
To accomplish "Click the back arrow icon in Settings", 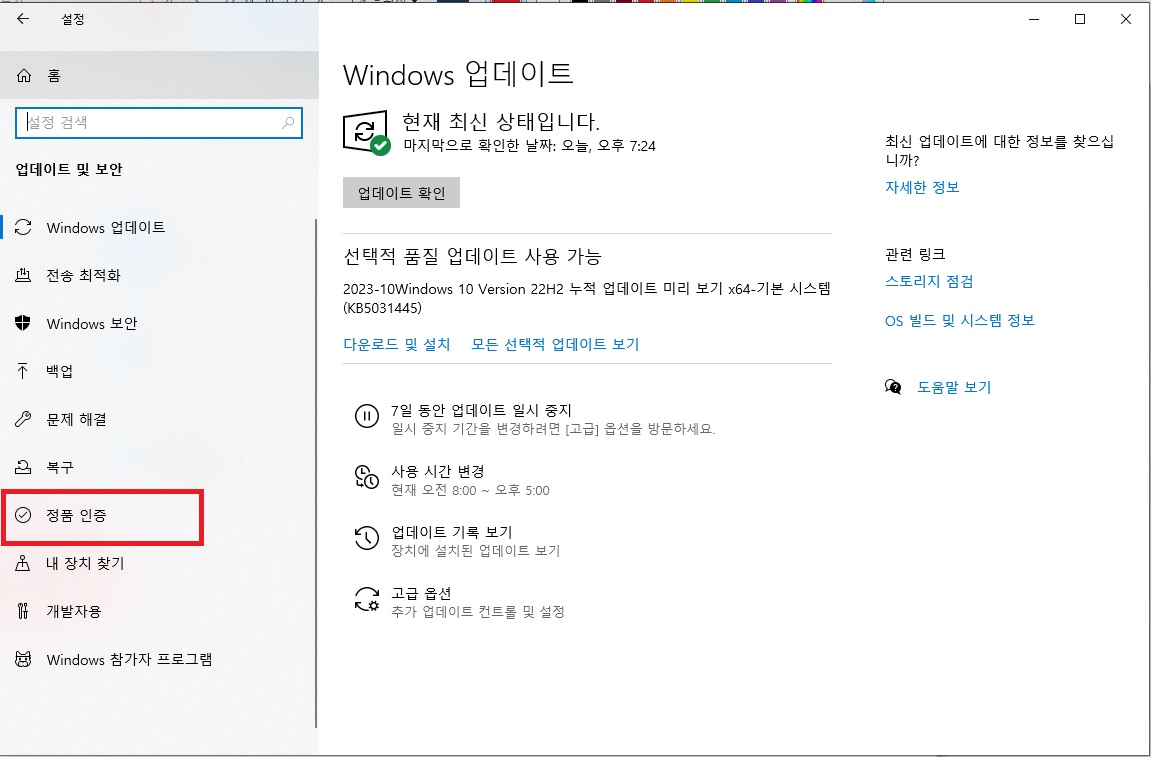I will (23, 19).
